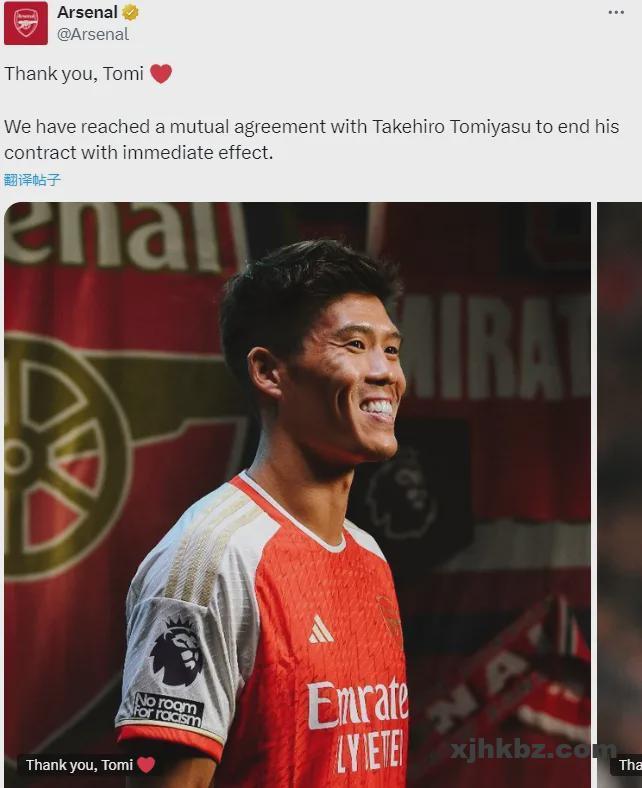Open the three-dot more options menu
This screenshot has width=642, height=788.
[x=616, y=13]
